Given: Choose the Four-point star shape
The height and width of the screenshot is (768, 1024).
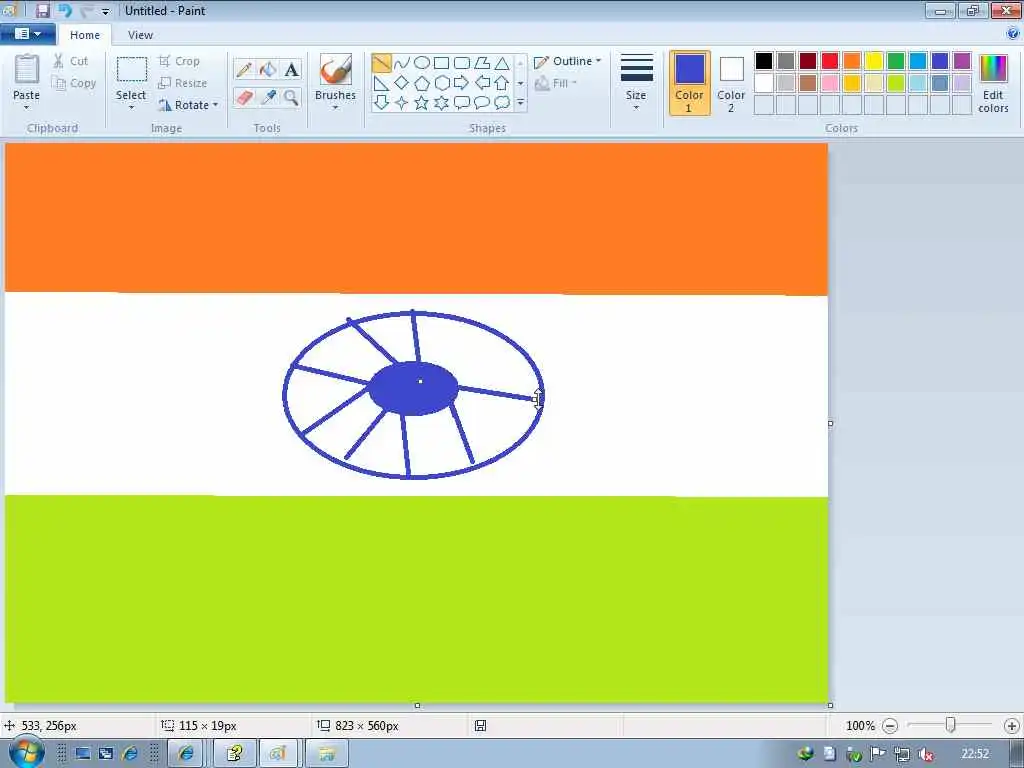Looking at the screenshot, I should click(x=402, y=103).
